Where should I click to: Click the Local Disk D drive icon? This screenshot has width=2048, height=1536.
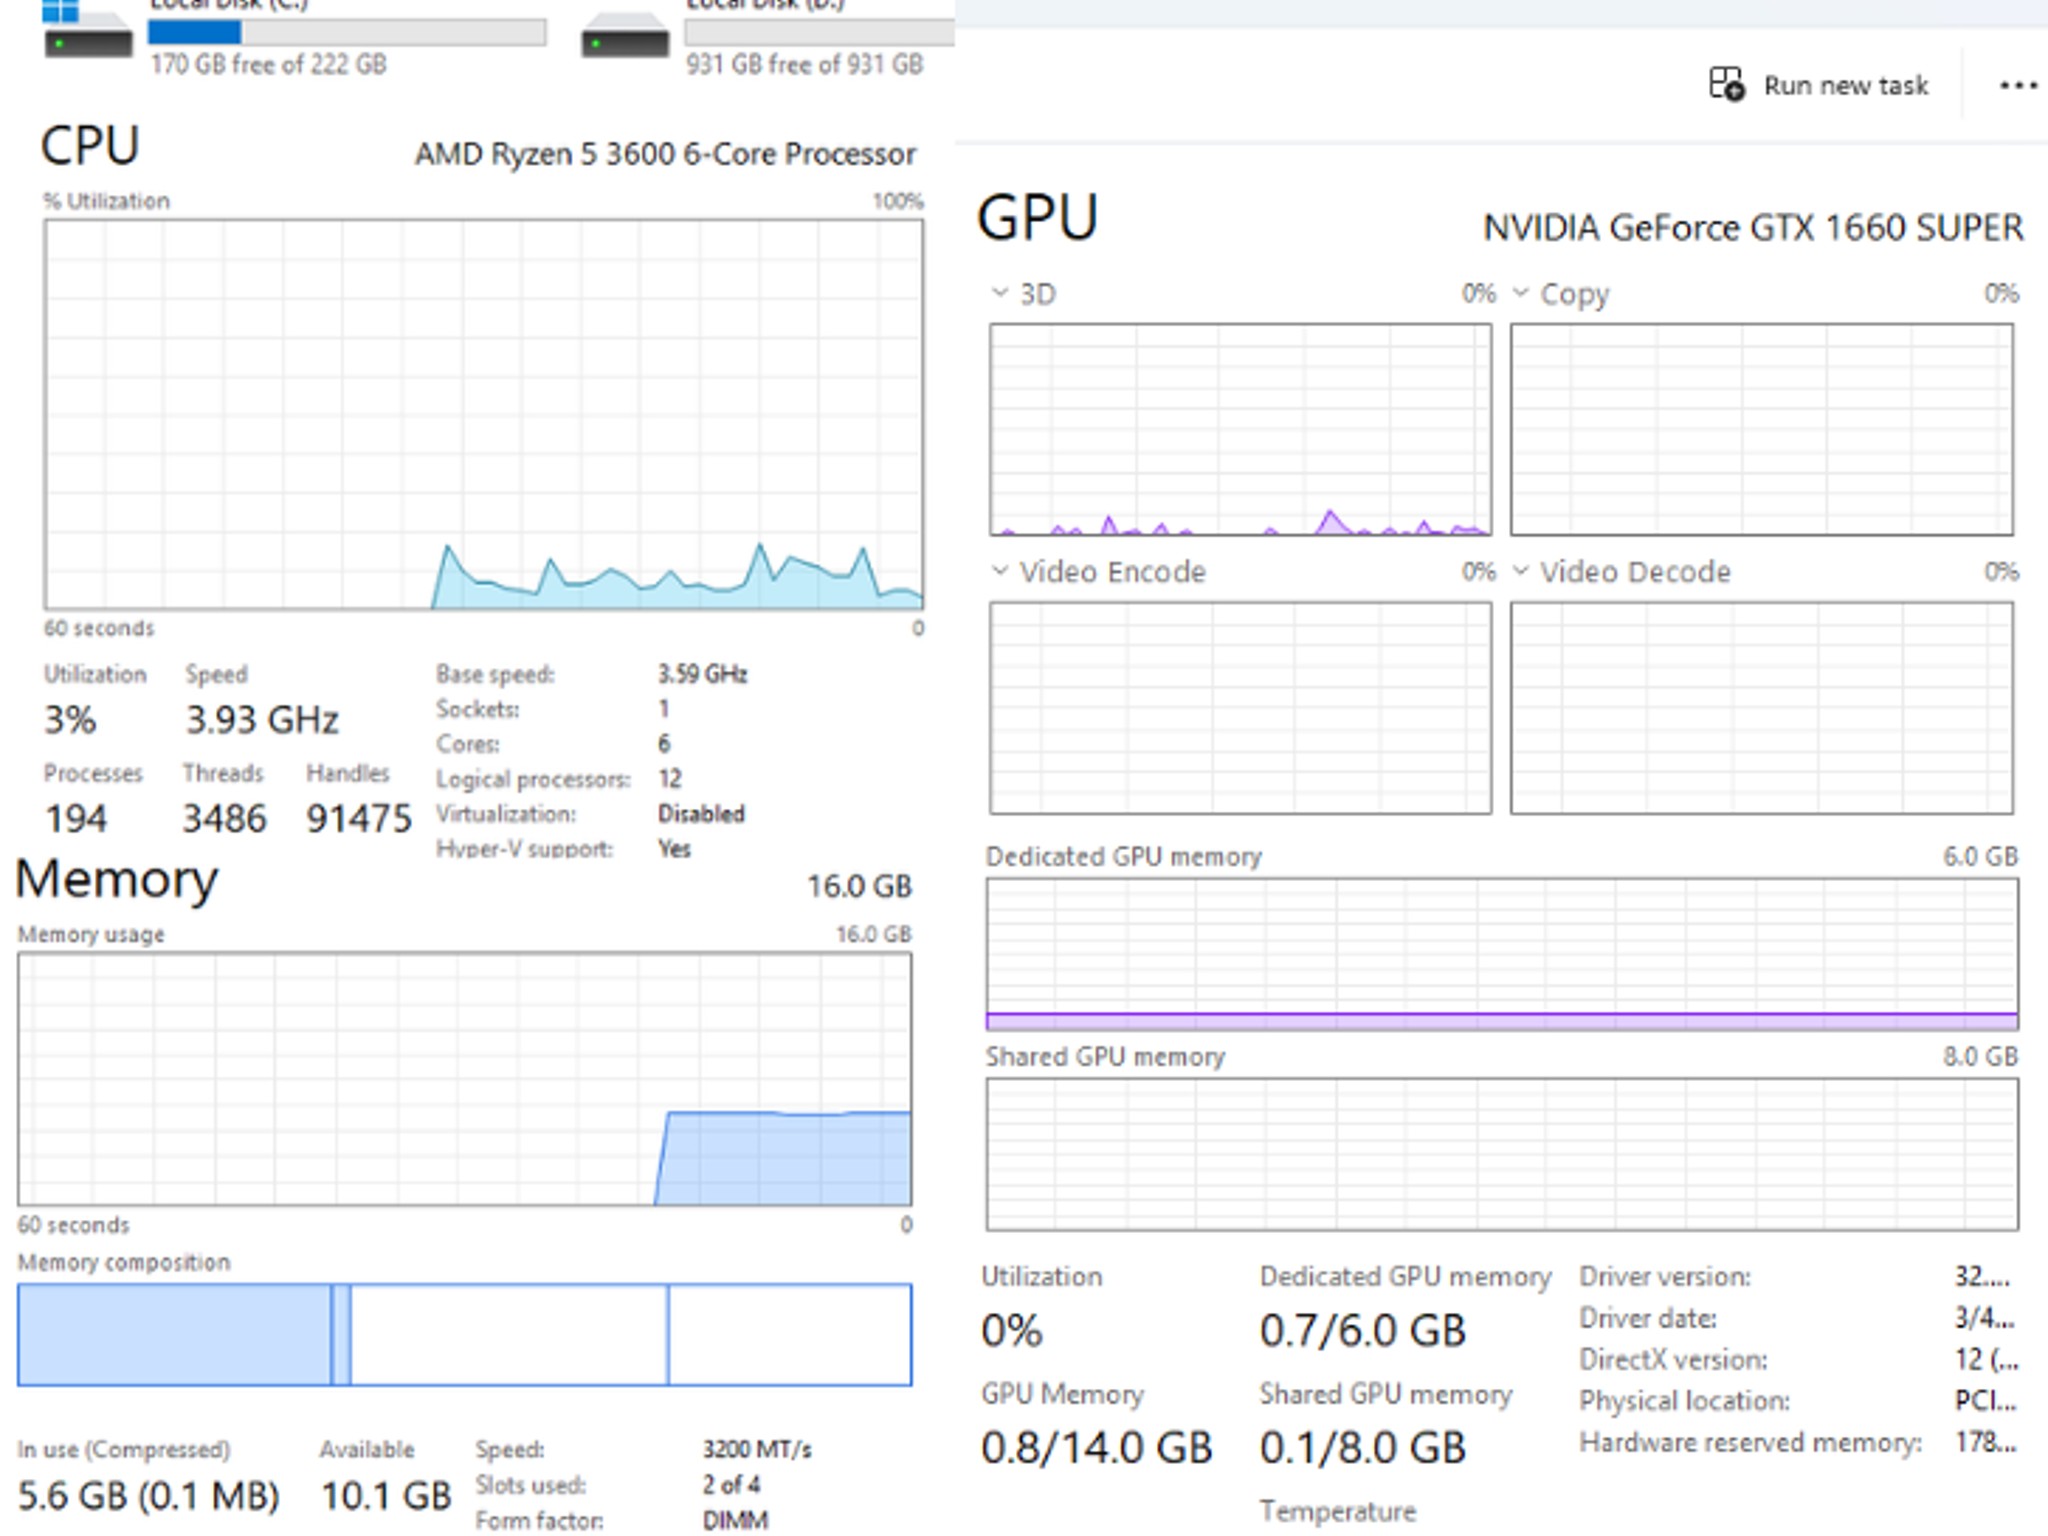pyautogui.click(x=625, y=35)
